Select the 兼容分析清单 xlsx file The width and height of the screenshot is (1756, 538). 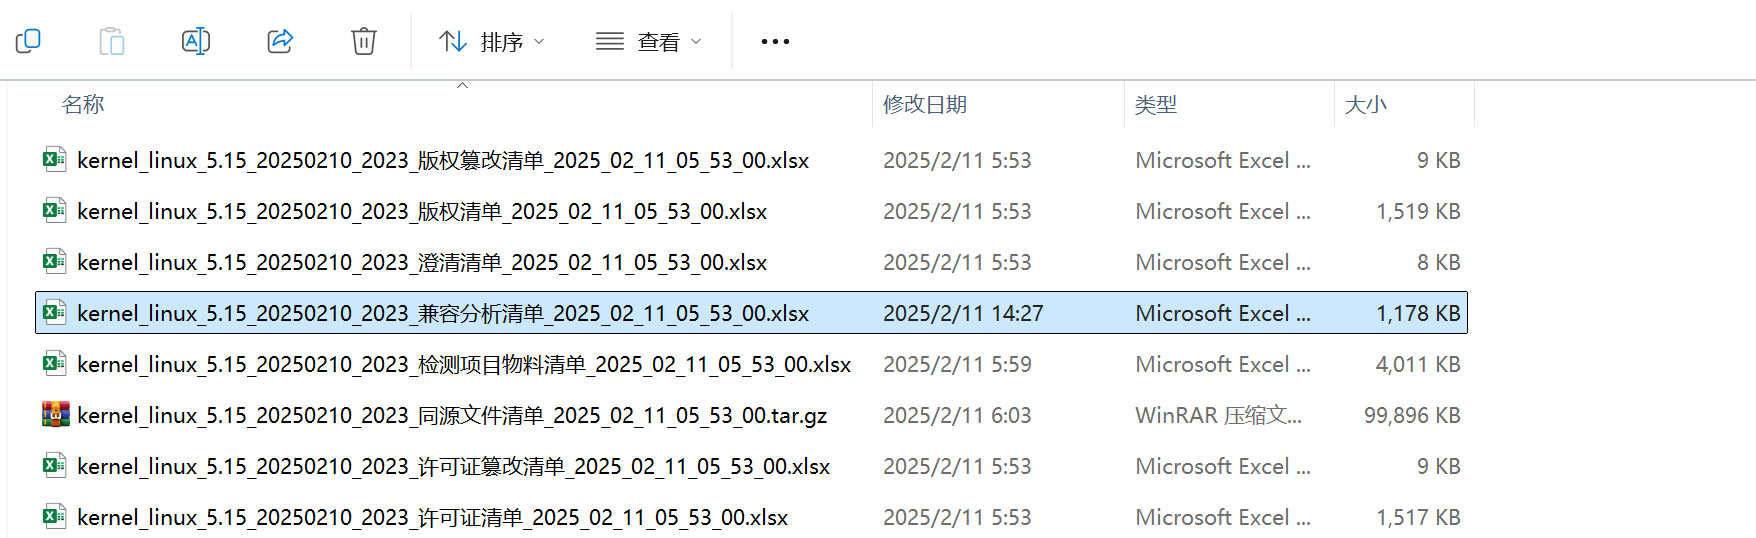[751, 313]
